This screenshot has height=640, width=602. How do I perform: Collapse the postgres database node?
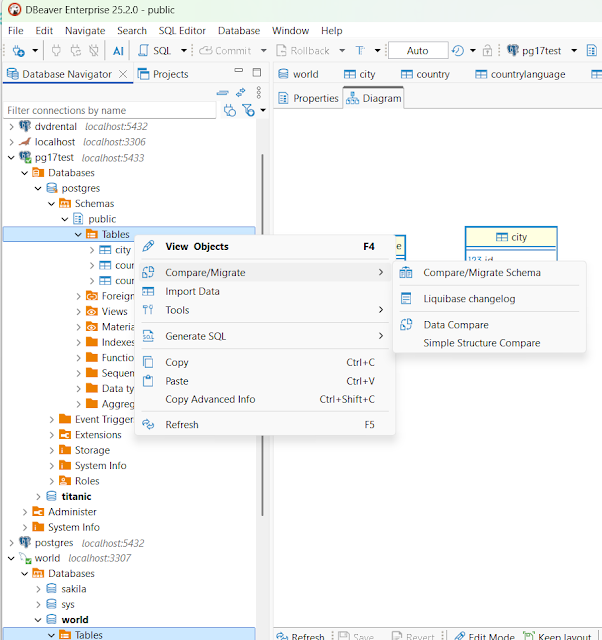click(x=38, y=188)
